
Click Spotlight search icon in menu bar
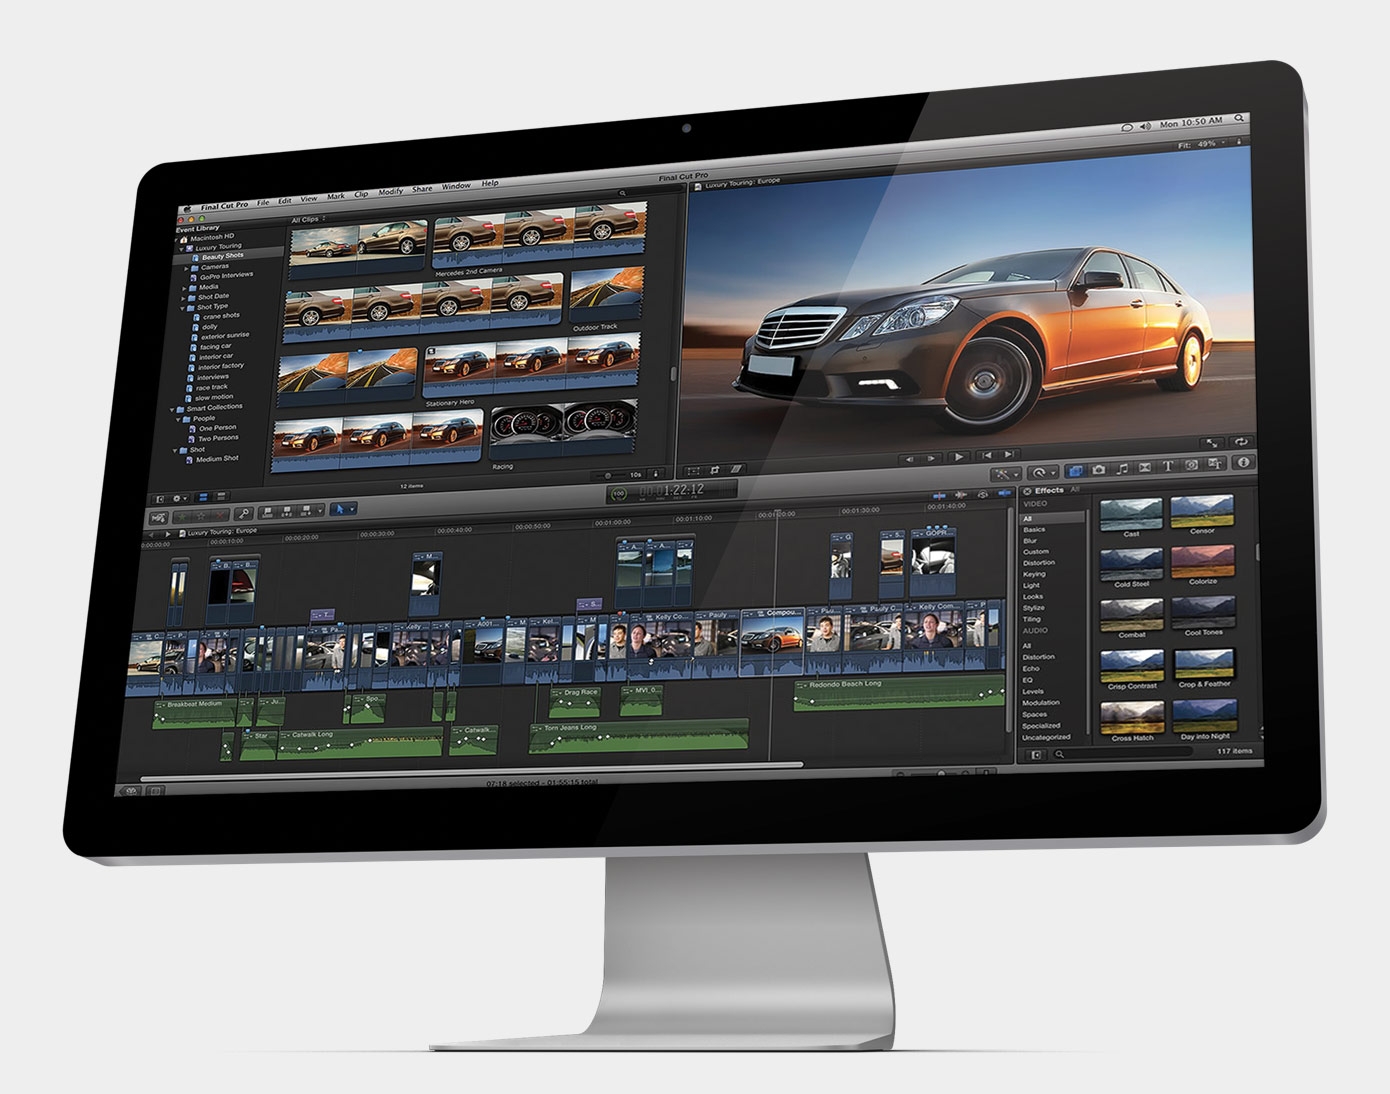[1239, 118]
